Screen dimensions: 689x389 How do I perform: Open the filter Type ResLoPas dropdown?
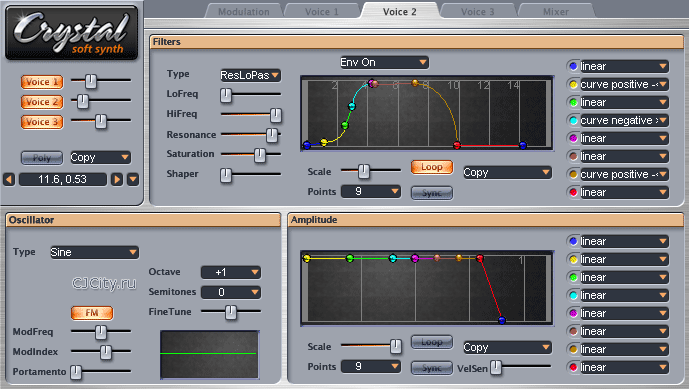[250, 75]
